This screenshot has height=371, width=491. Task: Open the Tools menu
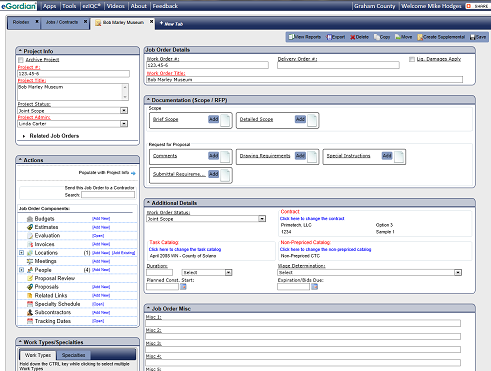click(69, 6)
